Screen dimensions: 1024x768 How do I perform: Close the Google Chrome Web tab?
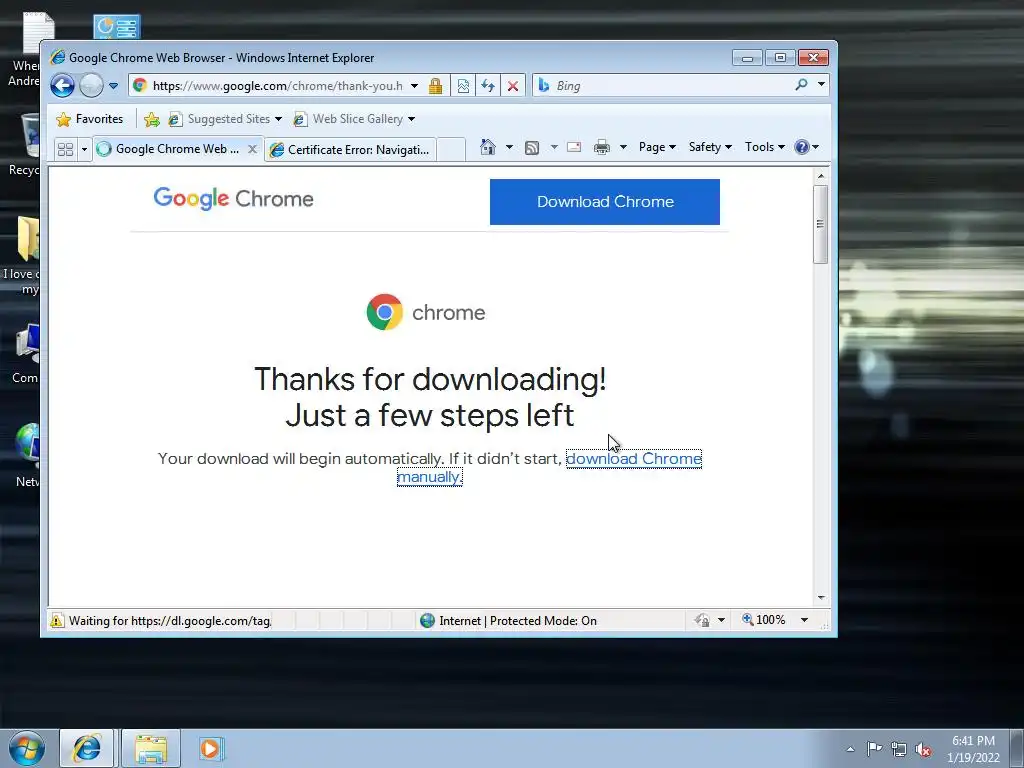tap(252, 150)
